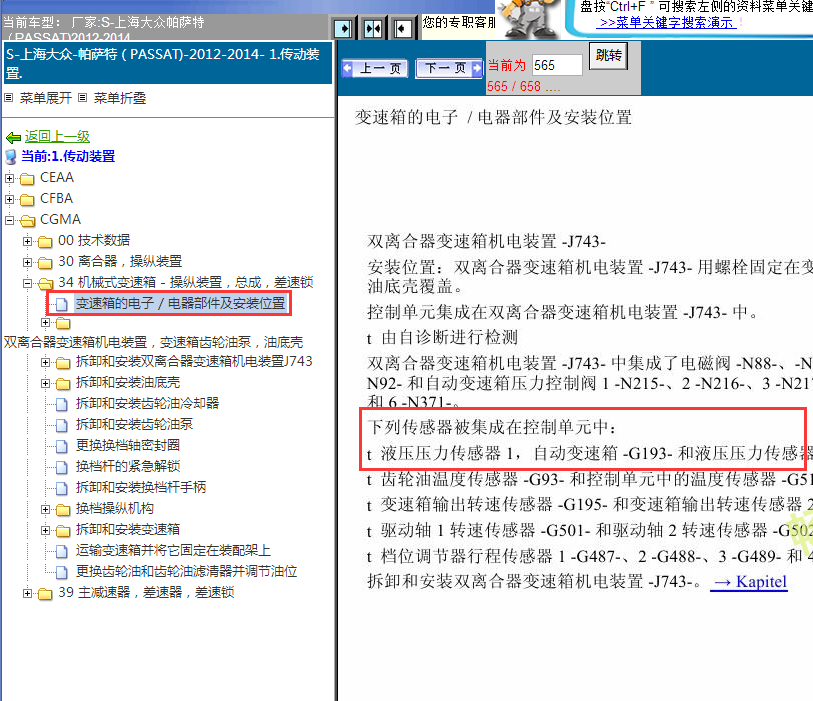
Task: Select 变速箱的电子 / 电器部件及安装位置 item
Action: (180, 303)
